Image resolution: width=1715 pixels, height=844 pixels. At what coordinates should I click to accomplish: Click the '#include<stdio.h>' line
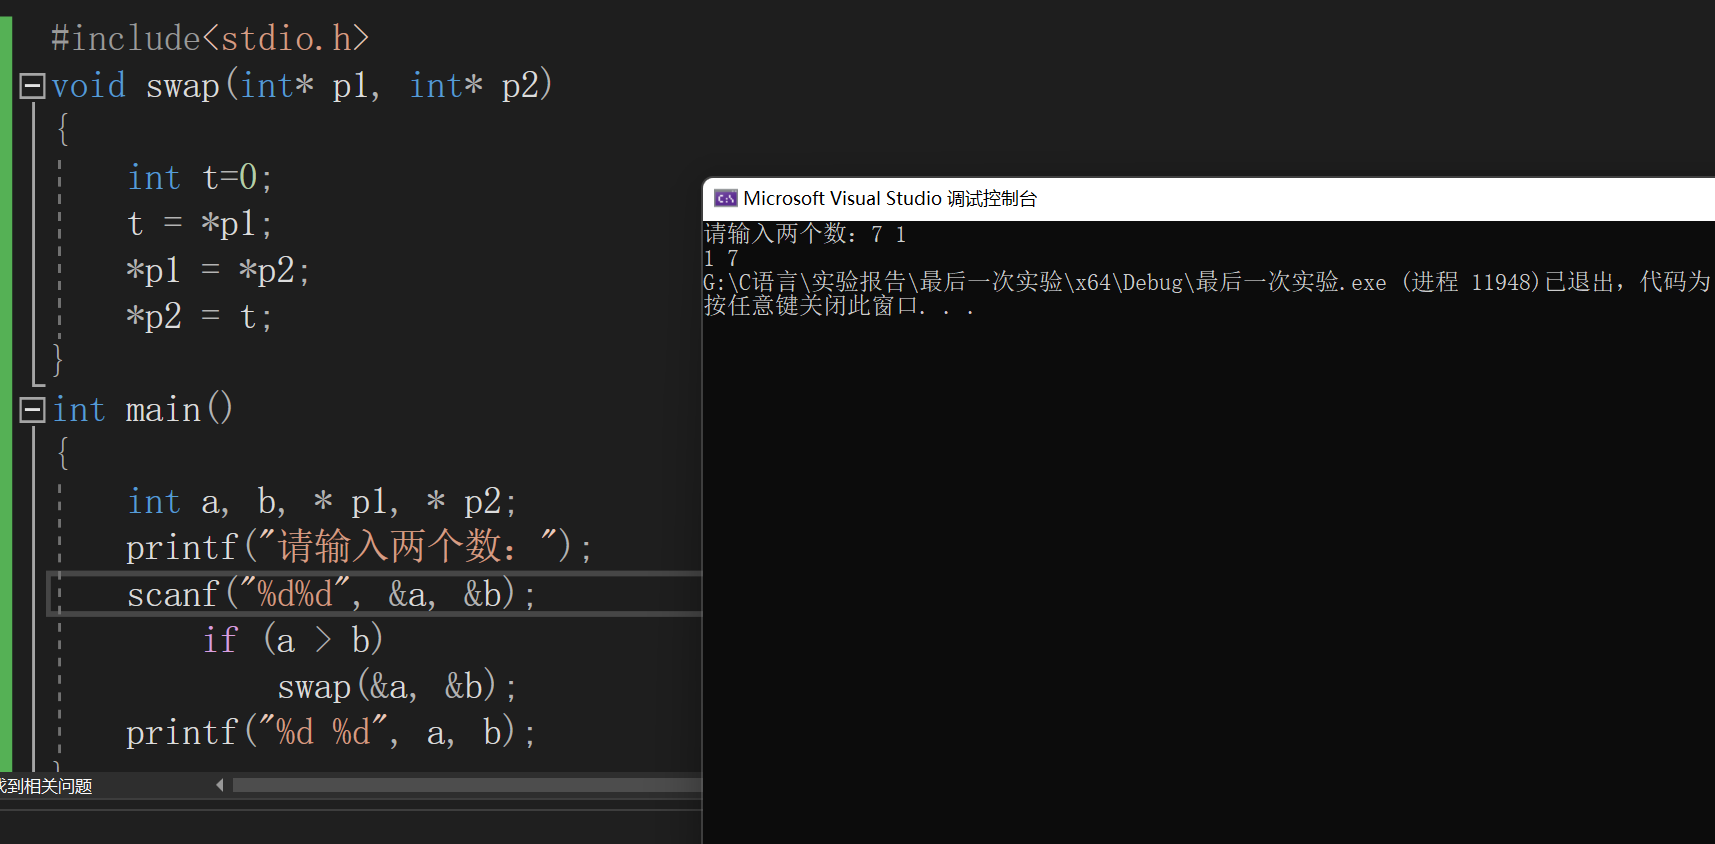click(210, 38)
